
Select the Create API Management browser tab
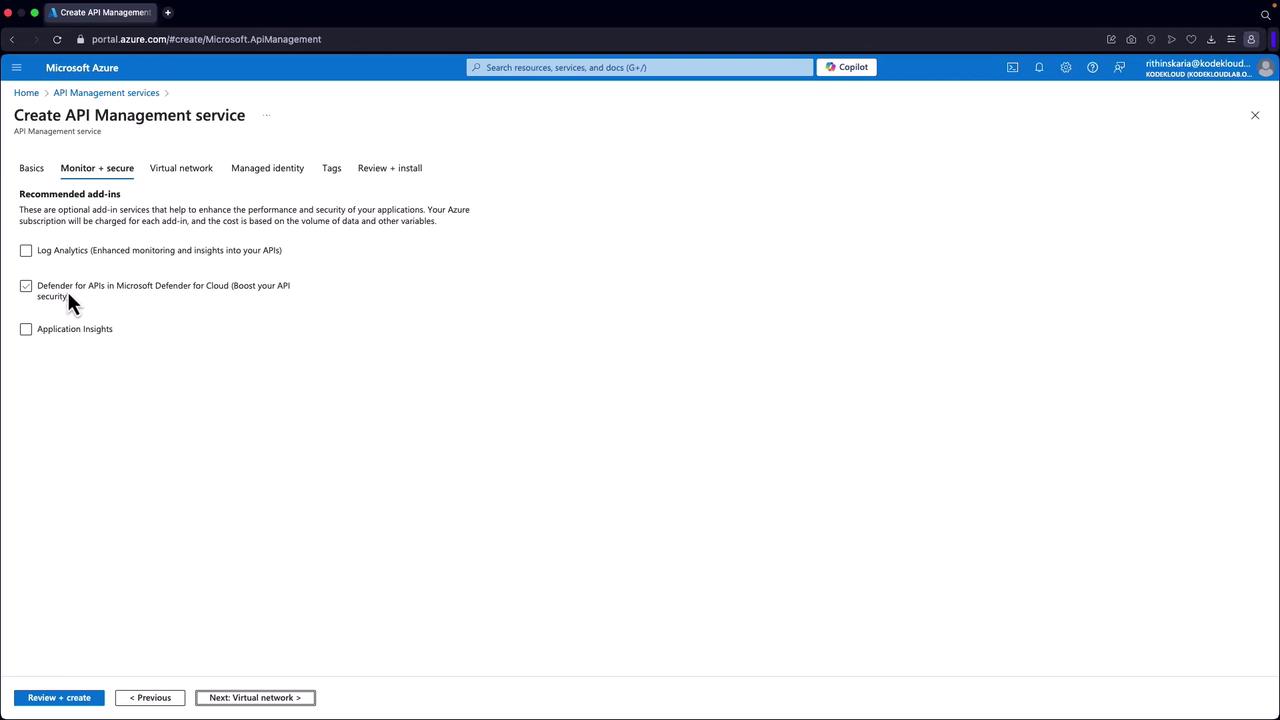(x=100, y=12)
